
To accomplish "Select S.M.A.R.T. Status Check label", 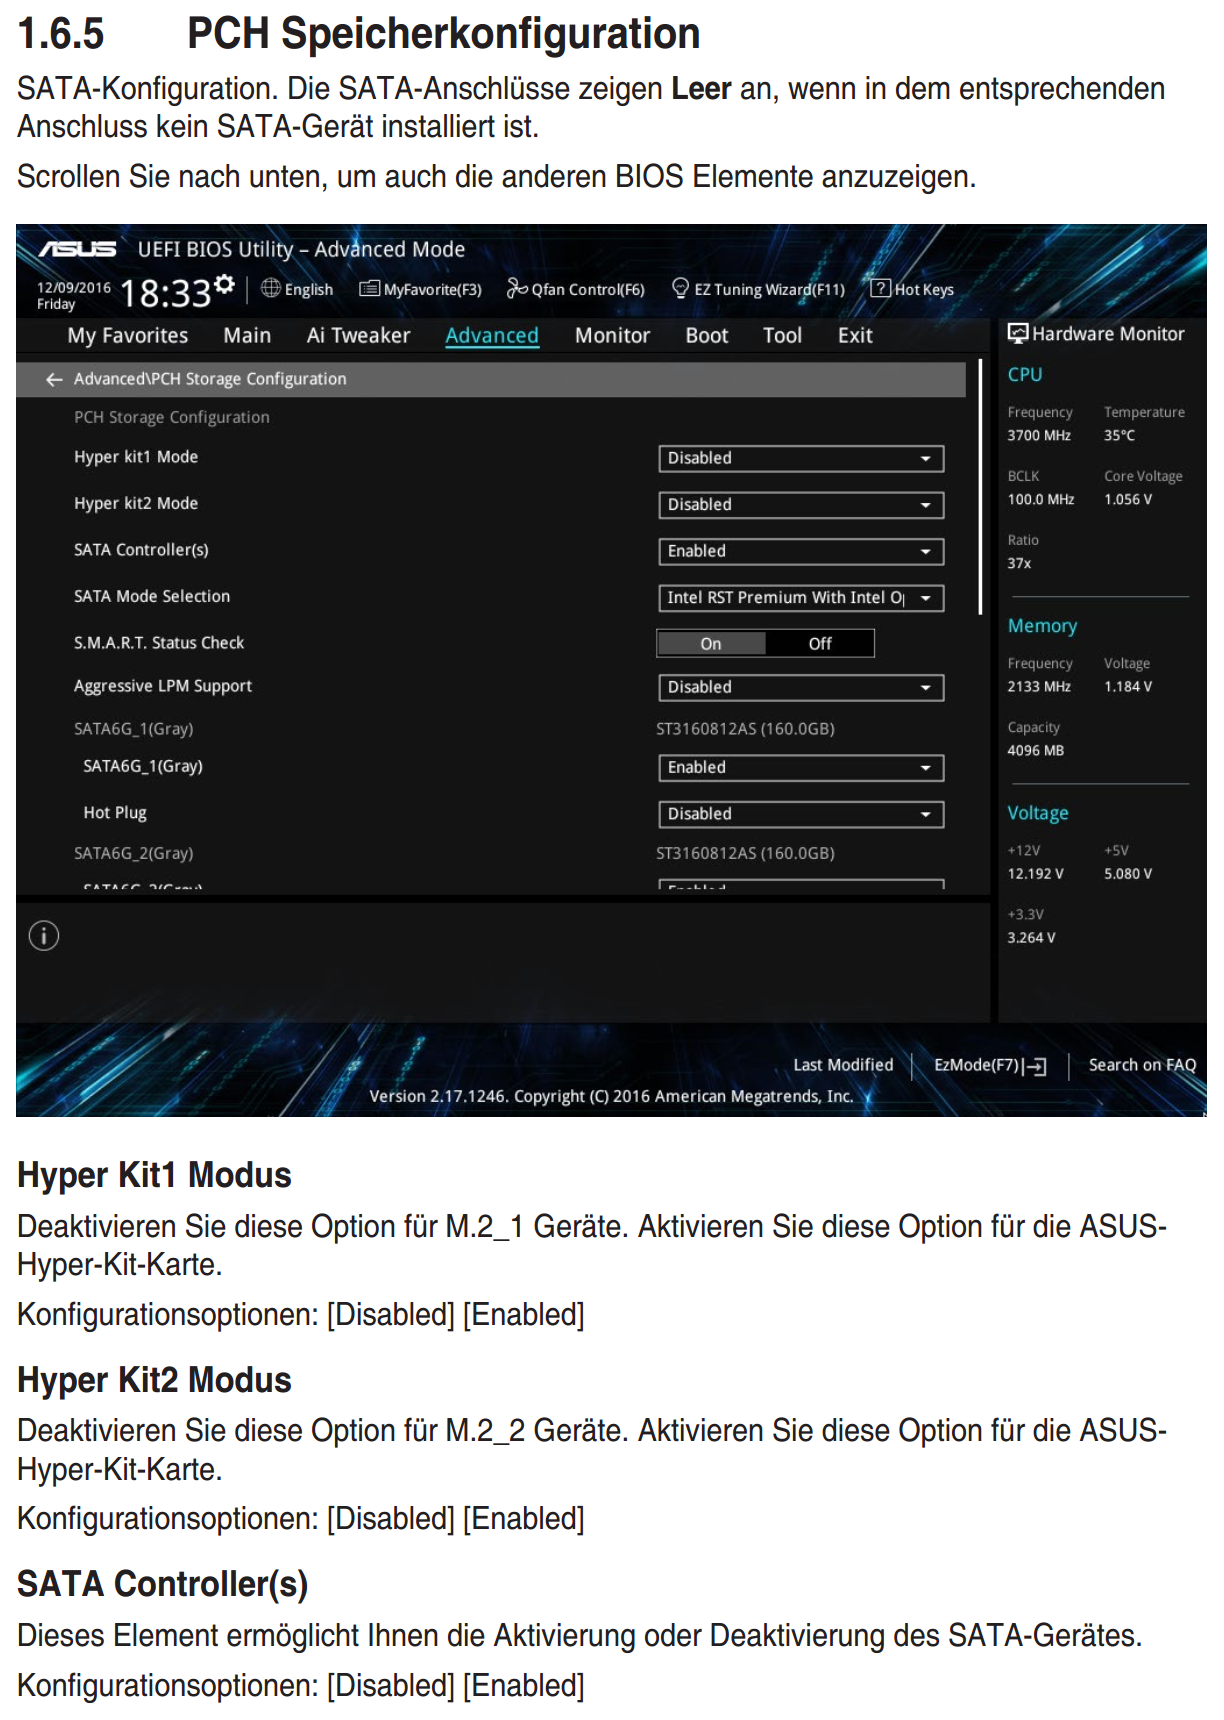I will point(159,643).
